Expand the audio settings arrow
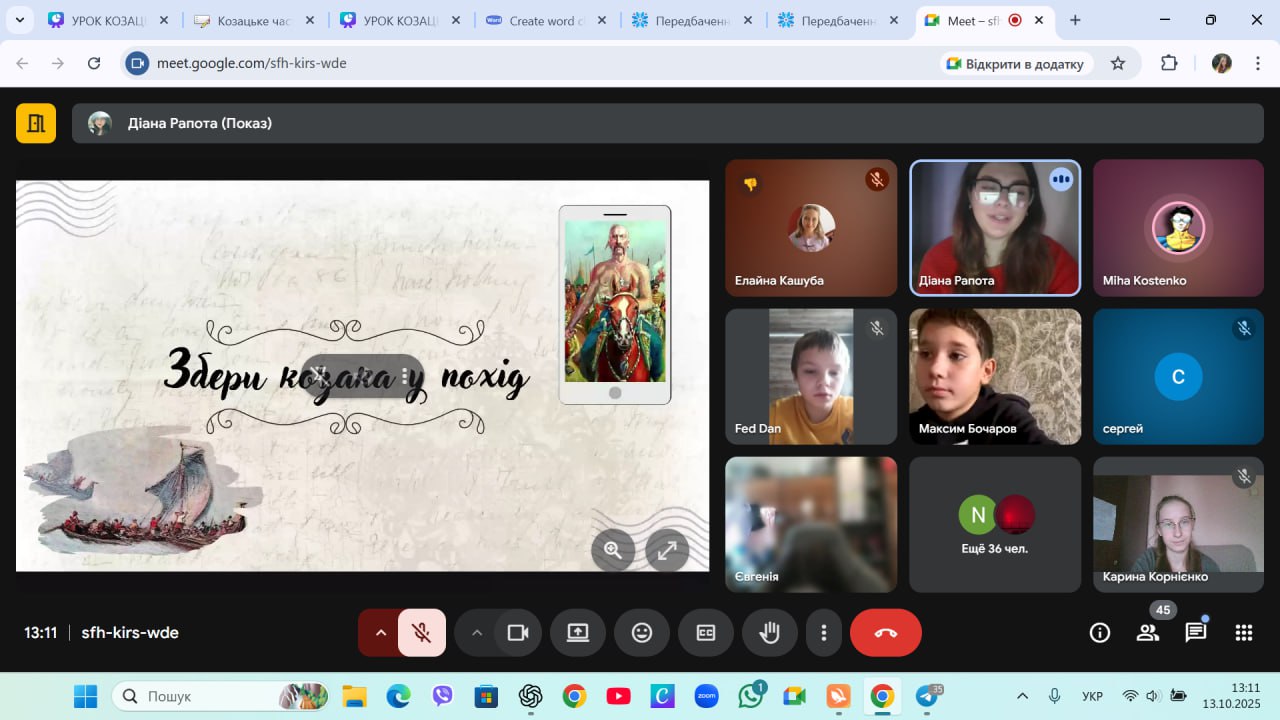Screen dimensions: 1280x720 (380, 633)
